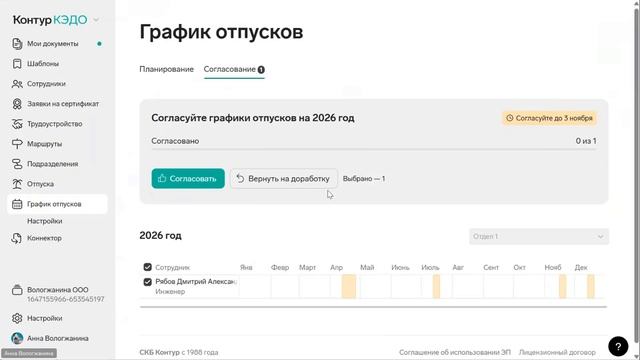Click the organization briefcase icon
The image size is (640, 360).
point(17,290)
